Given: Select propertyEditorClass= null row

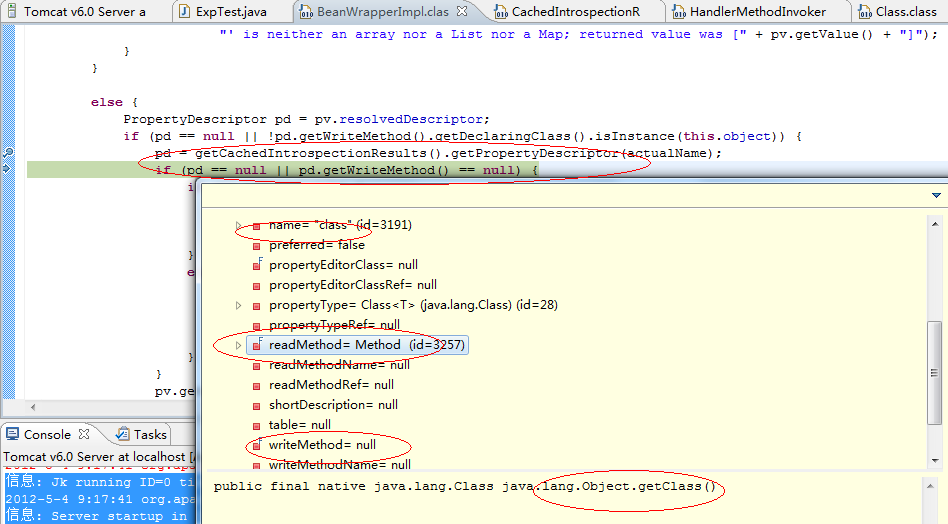Looking at the screenshot, I should (343, 265).
